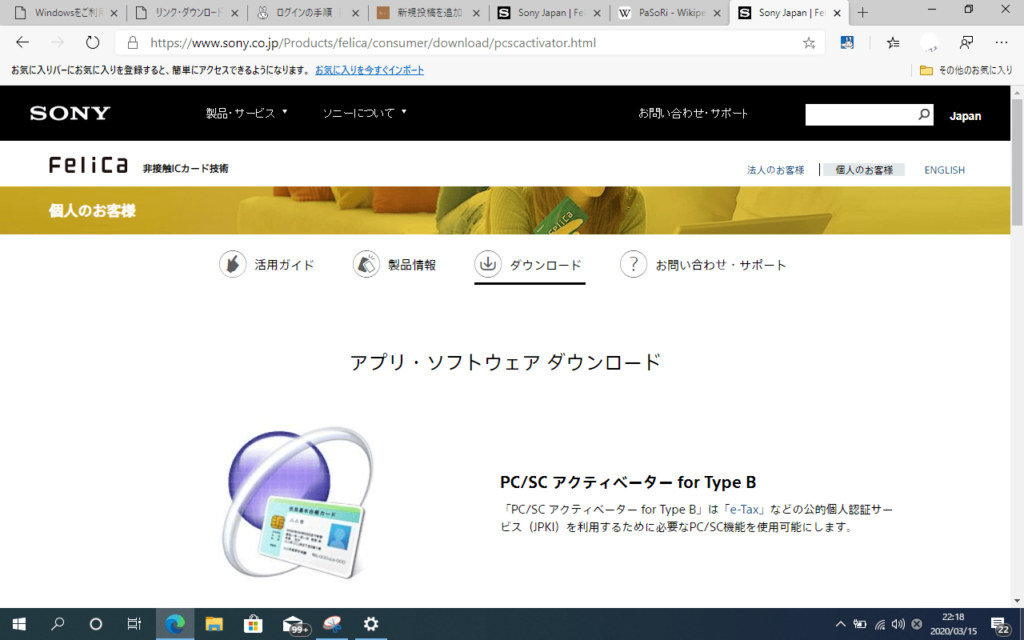
Task: Open Windows taskbar search
Action: tap(57, 624)
